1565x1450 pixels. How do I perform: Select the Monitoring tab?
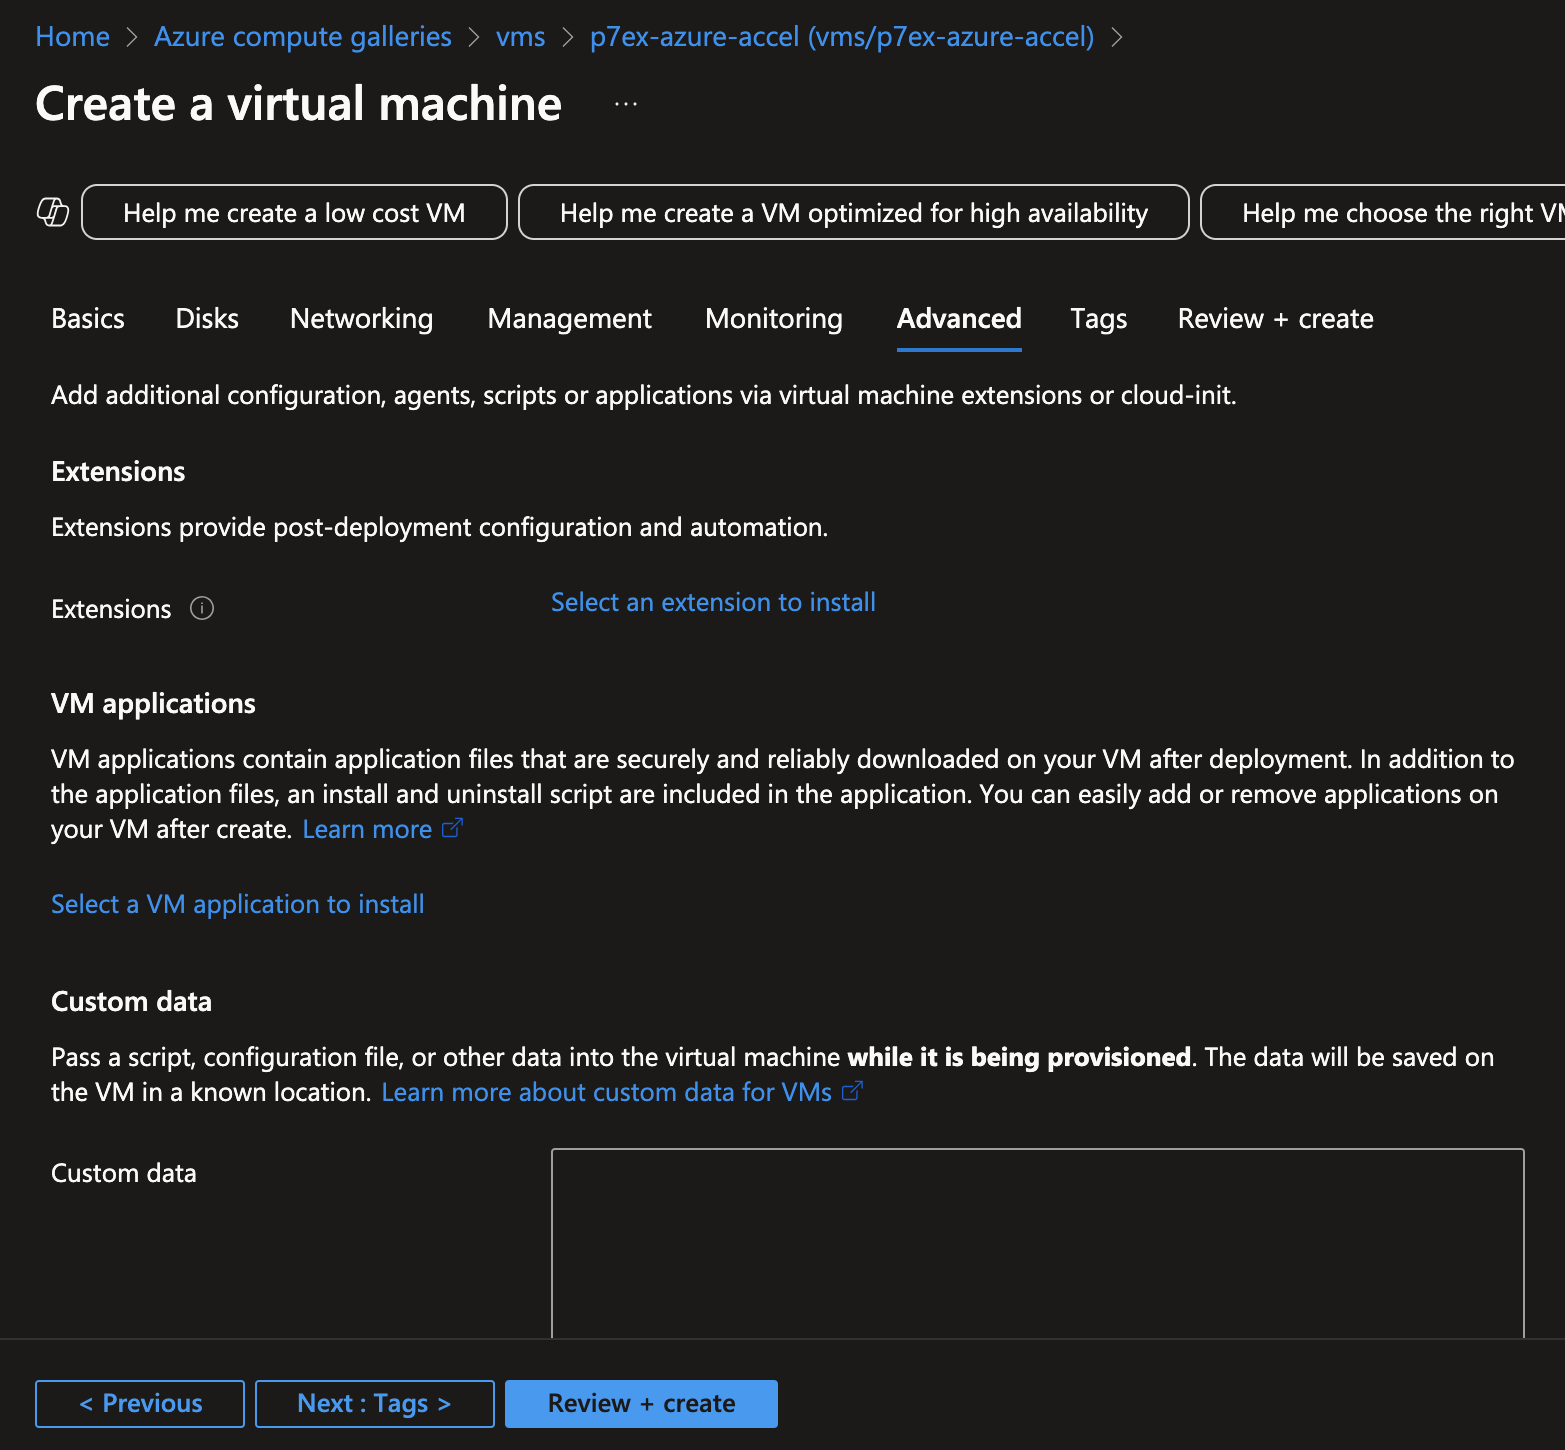[x=773, y=319]
